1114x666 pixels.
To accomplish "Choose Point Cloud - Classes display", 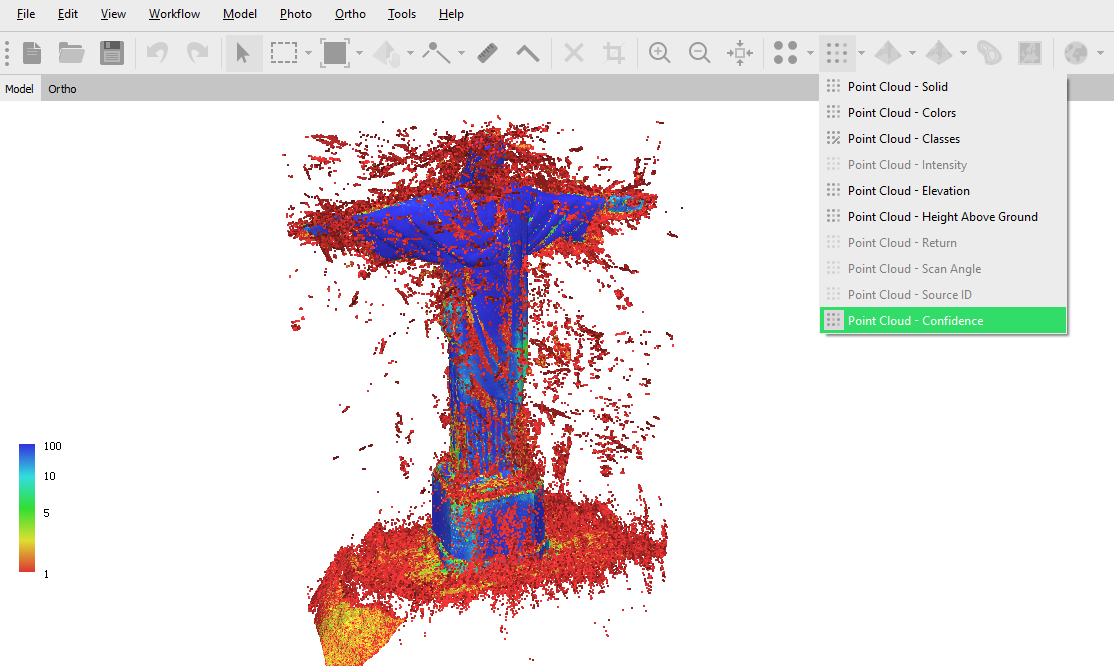I will coord(903,139).
